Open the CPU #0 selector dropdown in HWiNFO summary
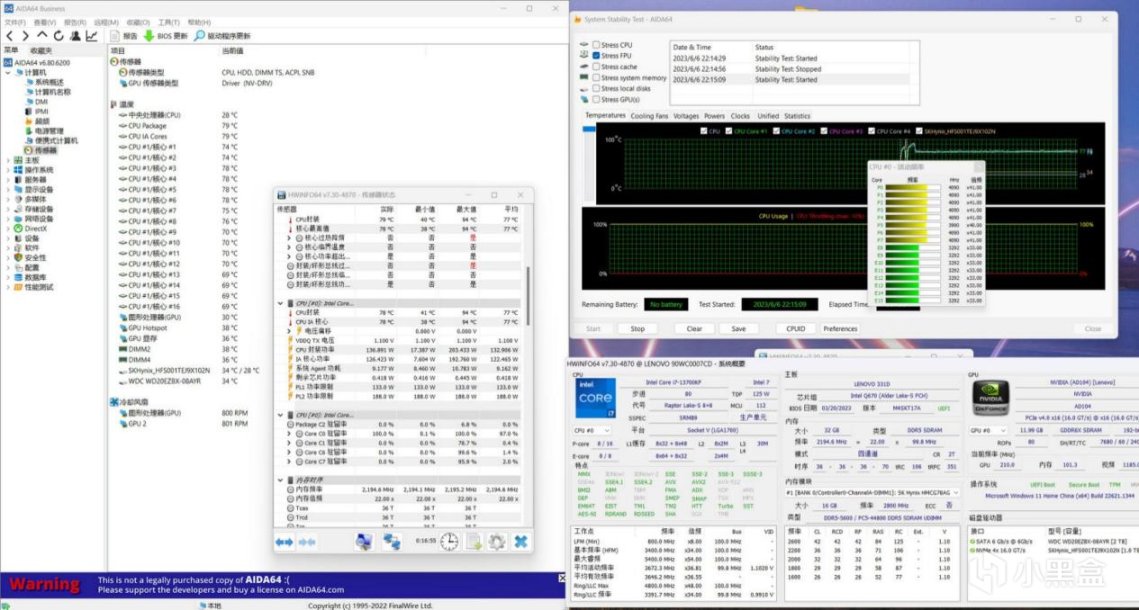Viewport: 1139px width, 610px height. tap(593, 431)
